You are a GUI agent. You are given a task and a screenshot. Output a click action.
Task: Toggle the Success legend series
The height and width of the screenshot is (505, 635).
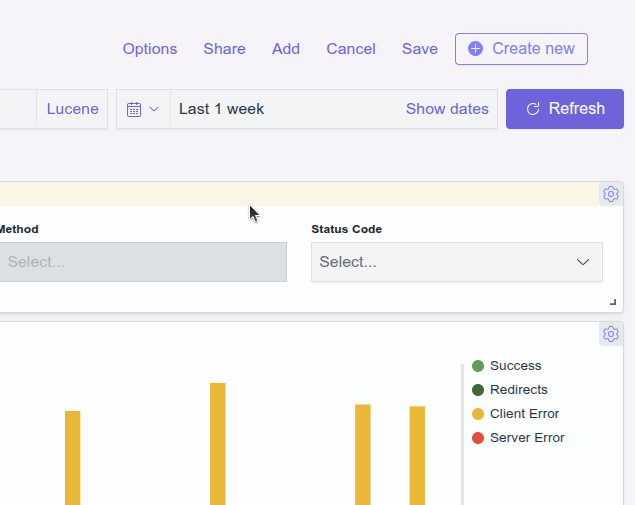pyautogui.click(x=515, y=366)
